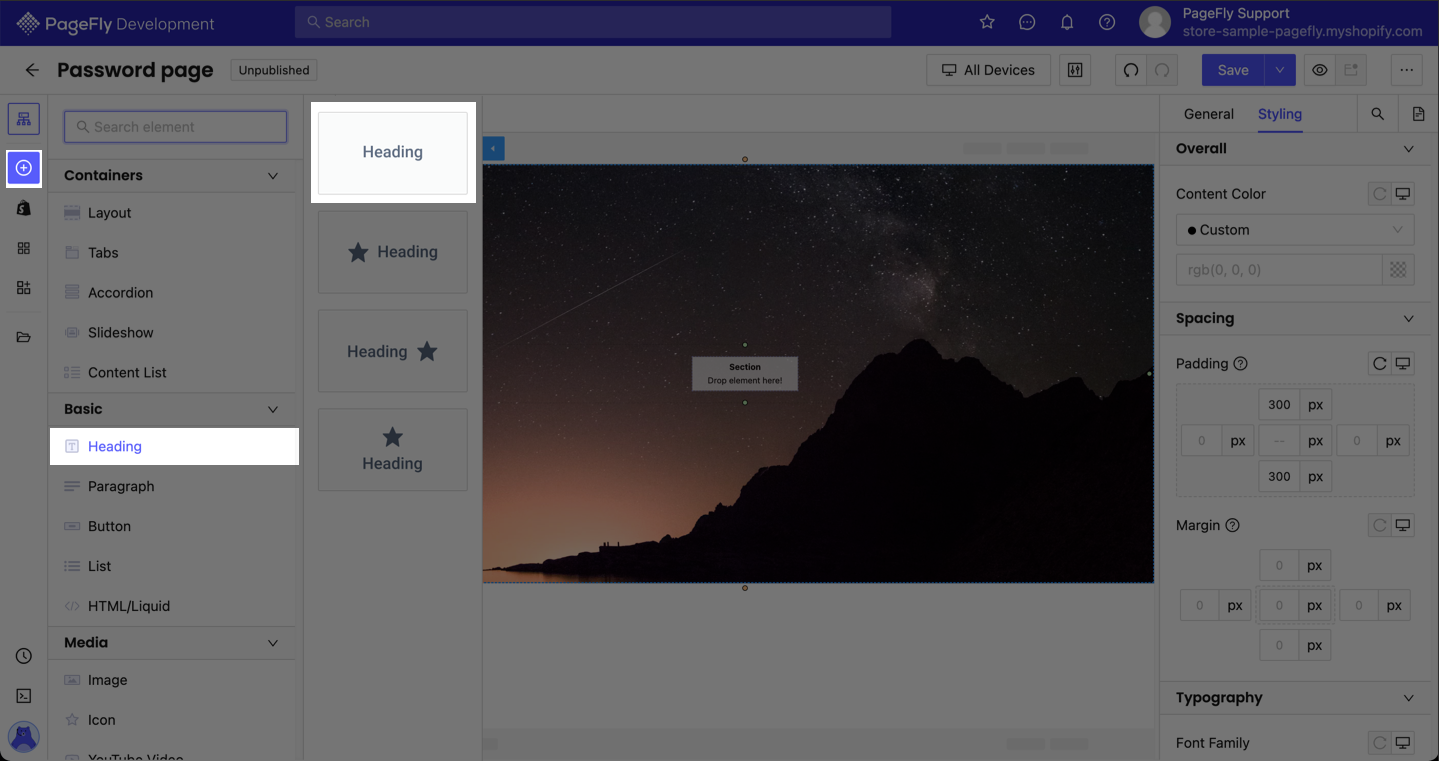
Task: Toggle device view for Font Family
Action: [1403, 743]
